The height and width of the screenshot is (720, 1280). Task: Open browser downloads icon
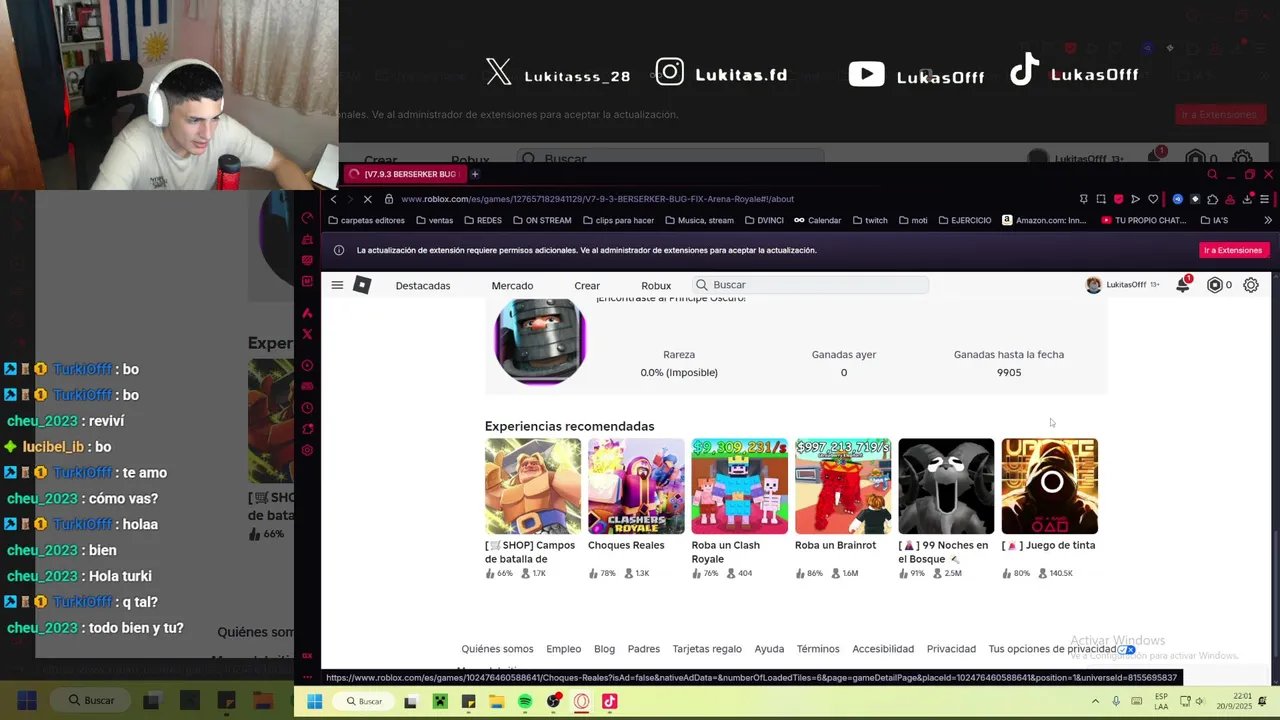click(x=1247, y=199)
